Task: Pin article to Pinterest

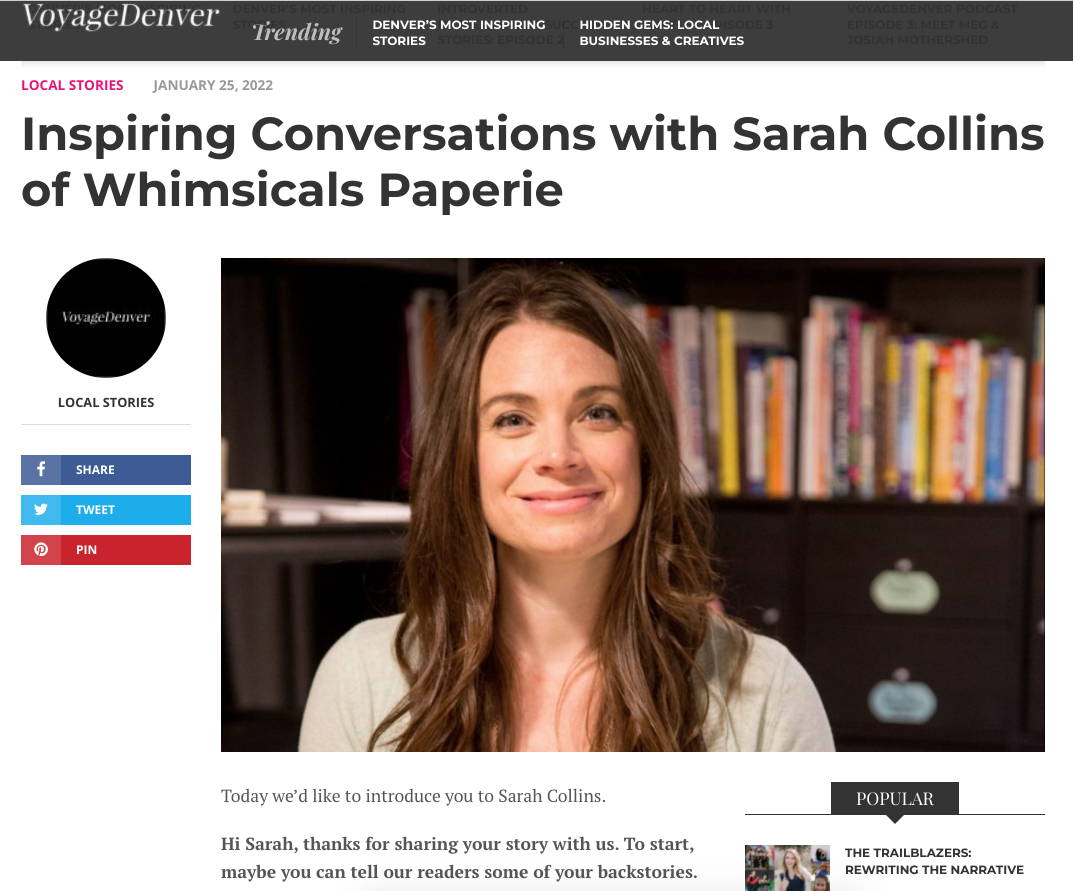Action: 106,550
